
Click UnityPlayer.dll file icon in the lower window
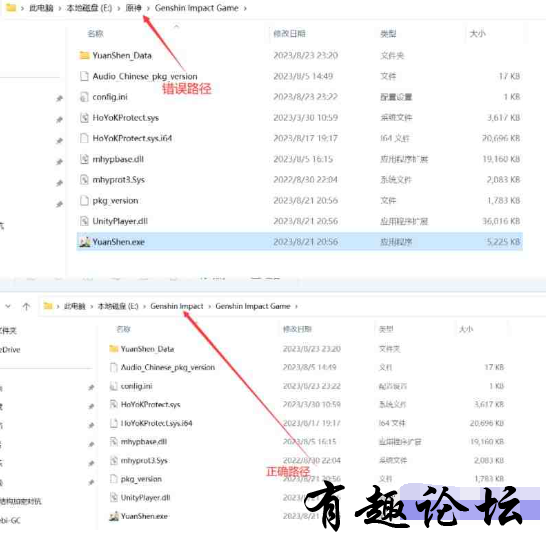point(114,498)
